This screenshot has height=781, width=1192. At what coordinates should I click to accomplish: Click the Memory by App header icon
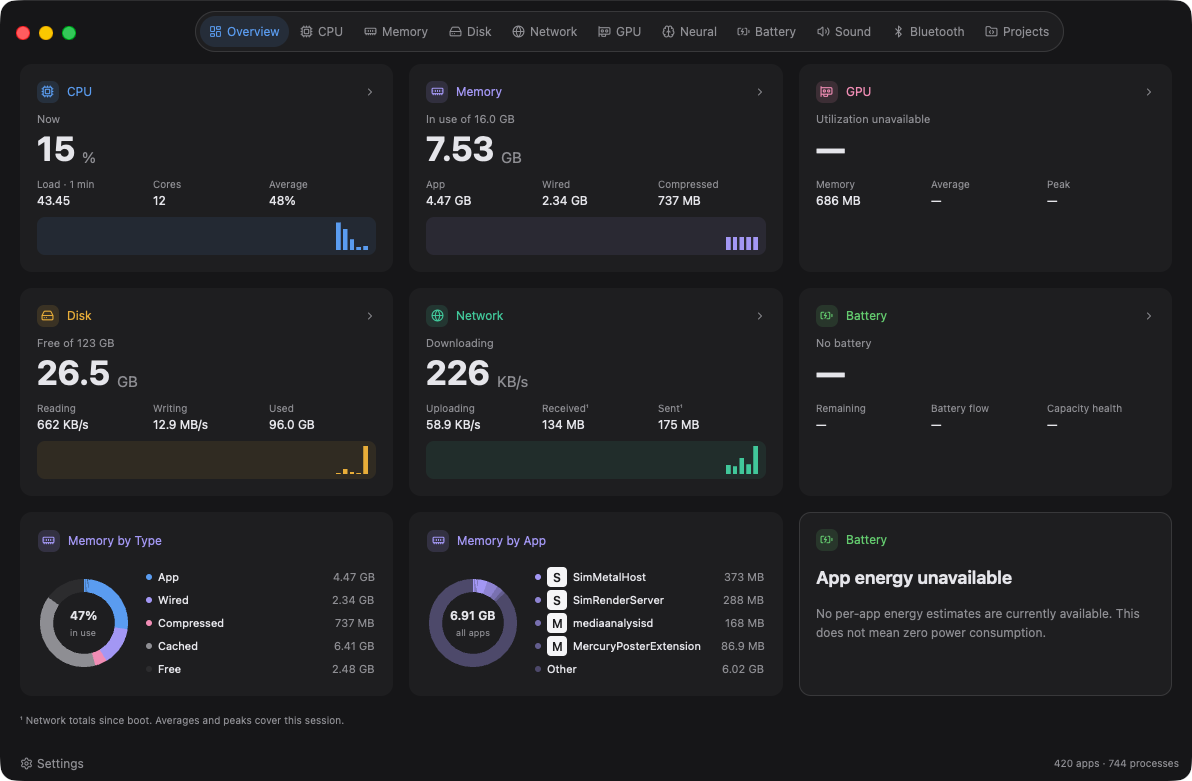pyautogui.click(x=438, y=541)
